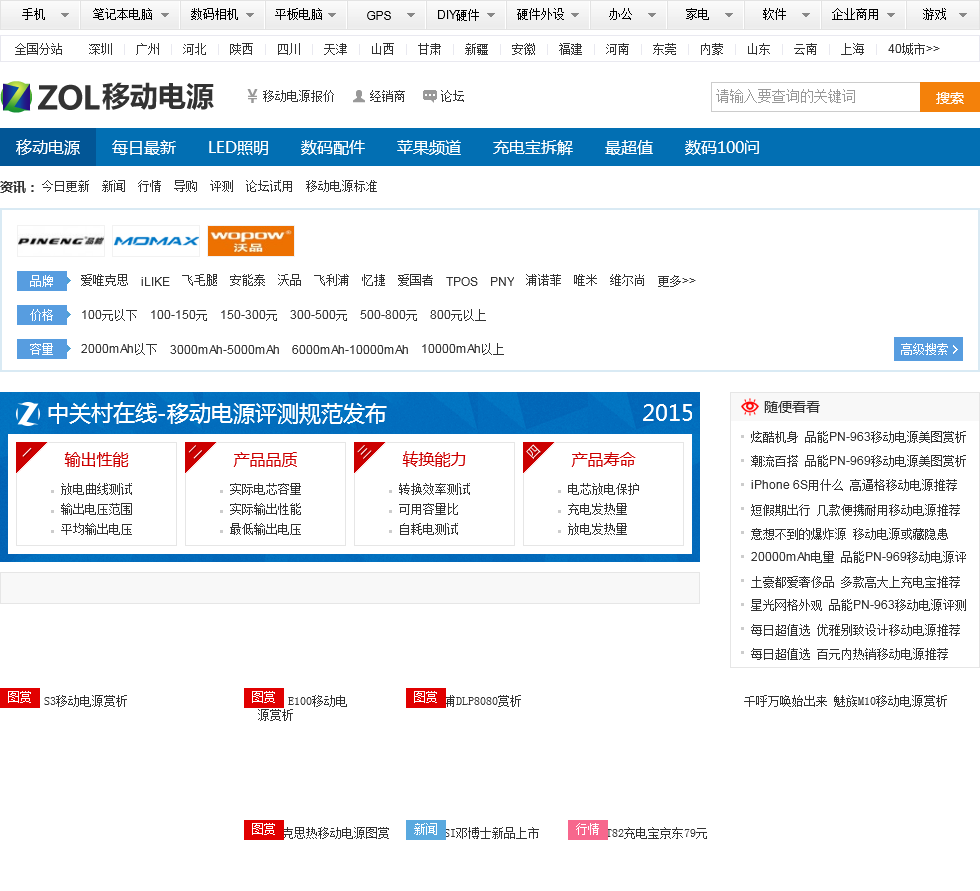
Task: Filter price 100元以下
Action: coord(109,315)
